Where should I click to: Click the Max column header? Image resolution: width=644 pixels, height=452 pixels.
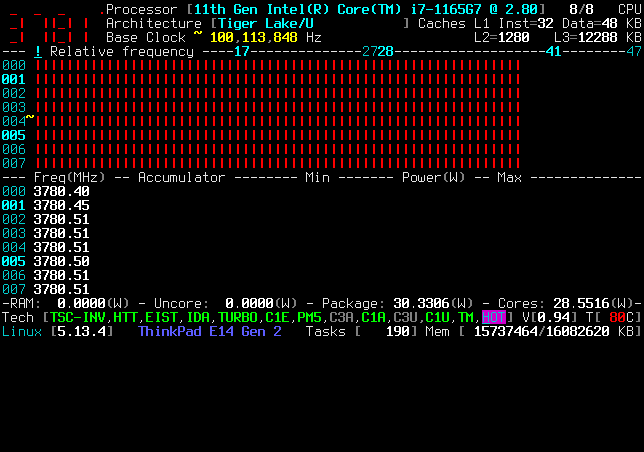tap(509, 178)
